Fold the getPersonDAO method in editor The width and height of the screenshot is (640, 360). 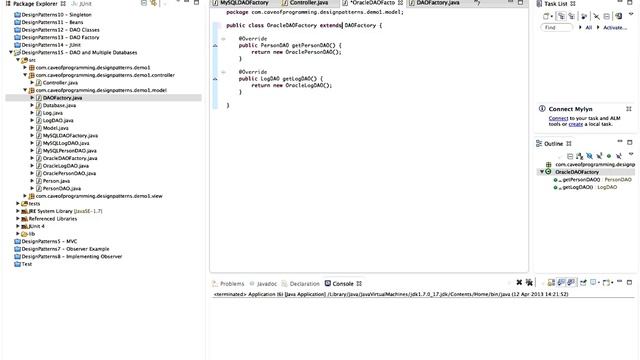[x=223, y=39]
